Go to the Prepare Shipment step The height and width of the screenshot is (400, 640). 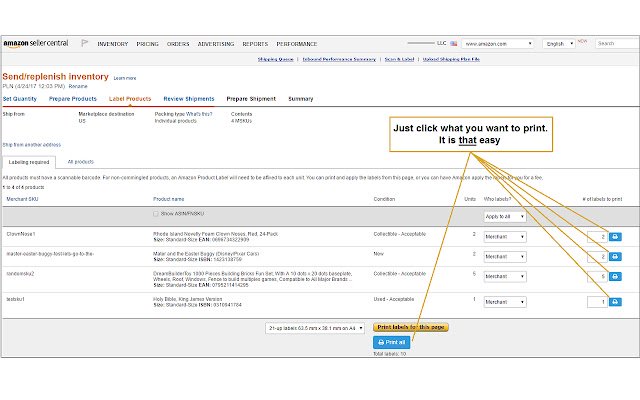pos(251,99)
